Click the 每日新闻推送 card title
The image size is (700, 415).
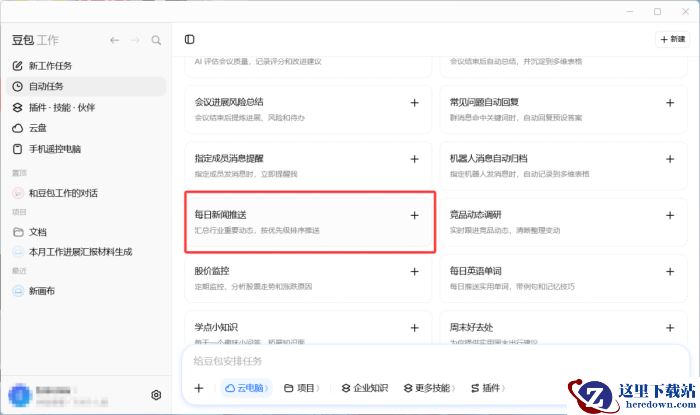click(221, 215)
